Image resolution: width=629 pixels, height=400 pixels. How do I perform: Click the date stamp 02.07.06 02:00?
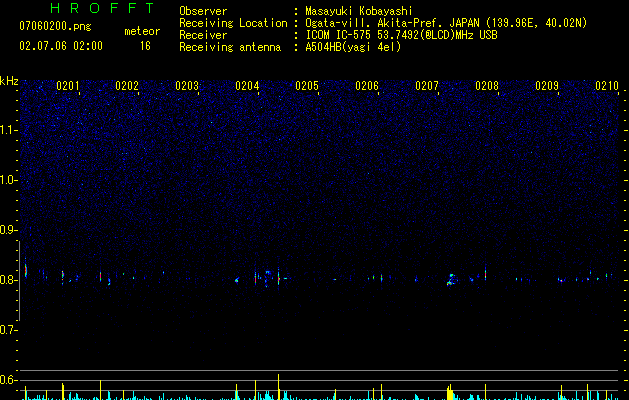point(61,46)
